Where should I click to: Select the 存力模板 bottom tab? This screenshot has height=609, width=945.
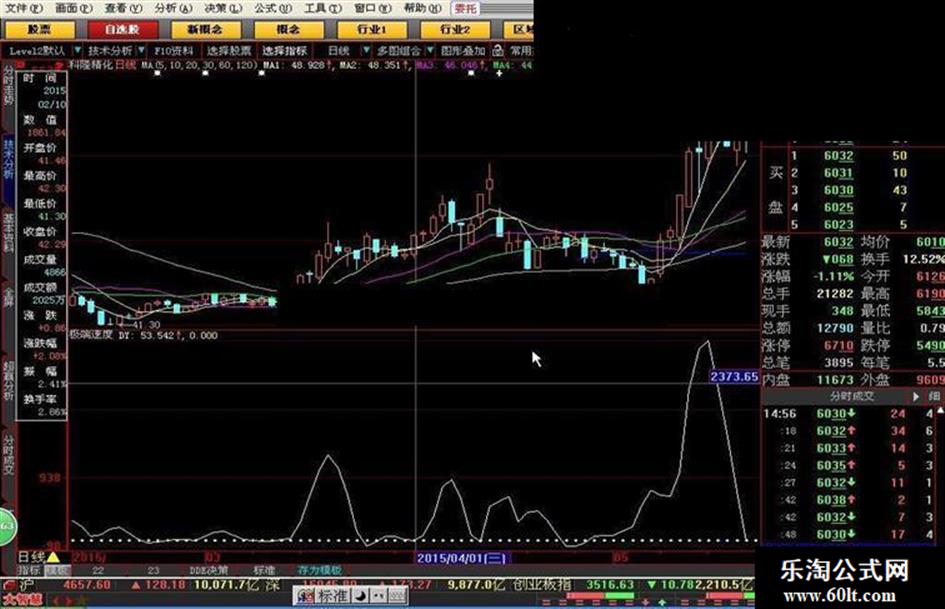coord(319,570)
